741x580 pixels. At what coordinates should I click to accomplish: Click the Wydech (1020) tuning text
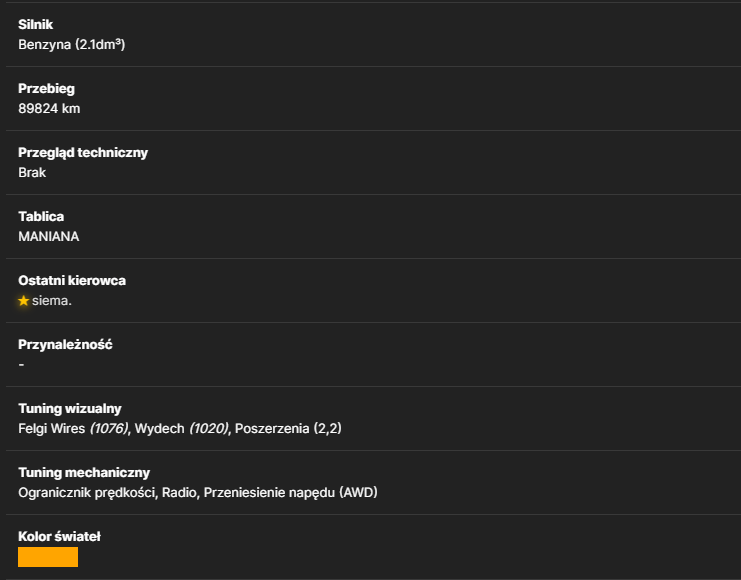[x=182, y=428]
